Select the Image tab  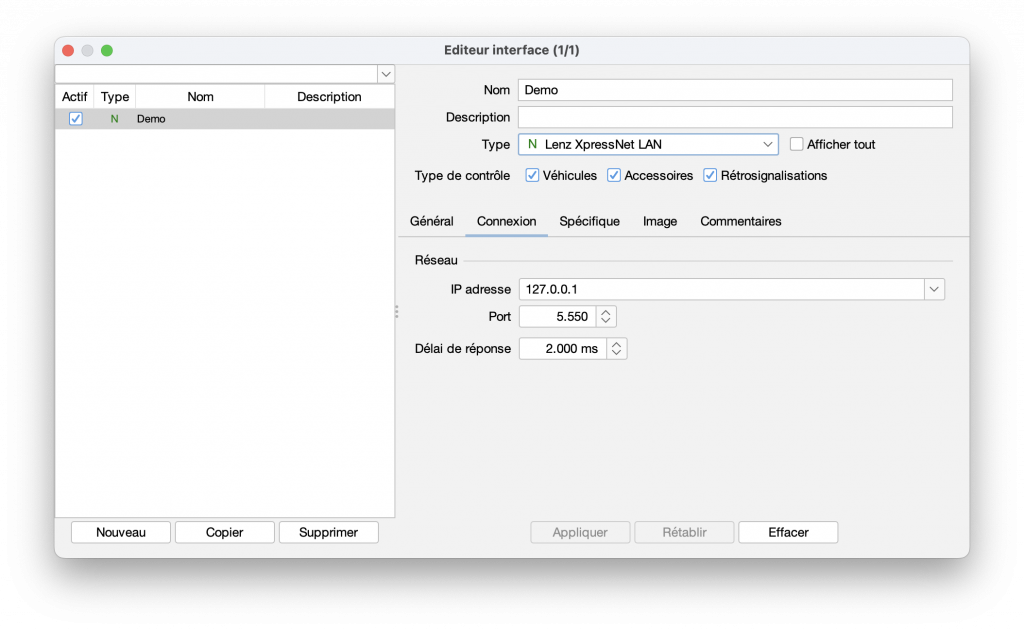pos(660,221)
